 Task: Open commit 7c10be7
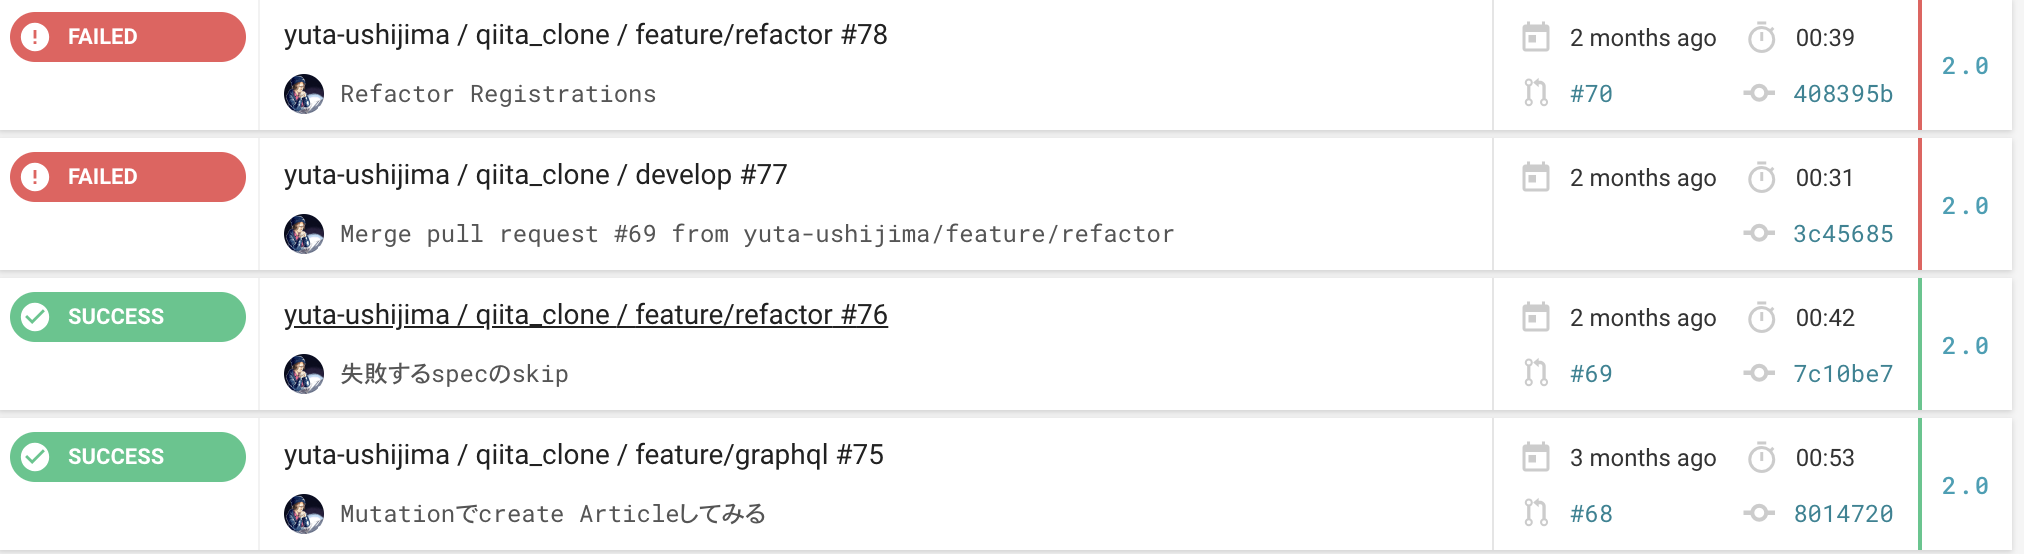pos(1842,374)
